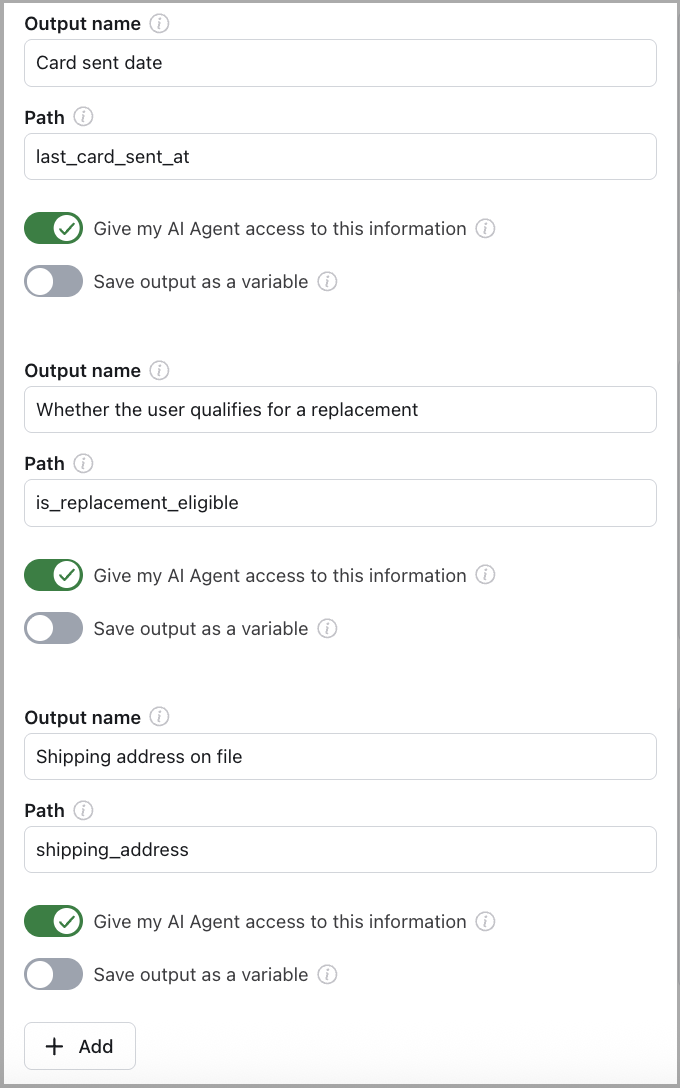Click info icon beside third Output name label
The width and height of the screenshot is (680, 1088).
(x=159, y=717)
